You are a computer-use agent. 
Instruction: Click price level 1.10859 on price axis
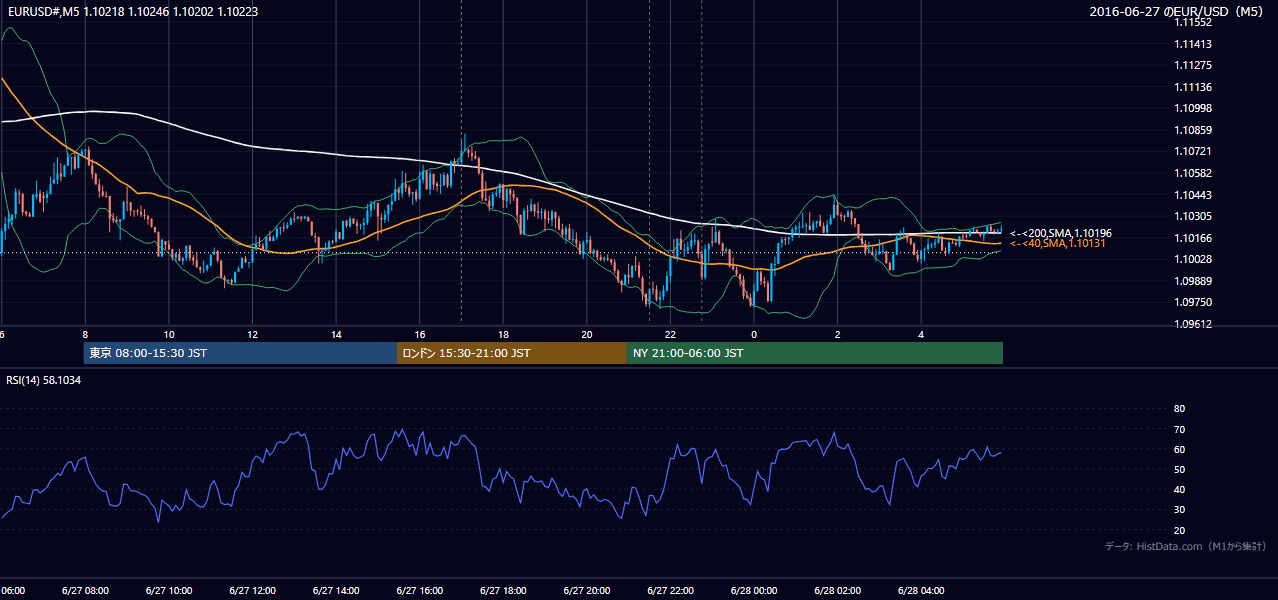(1193, 130)
